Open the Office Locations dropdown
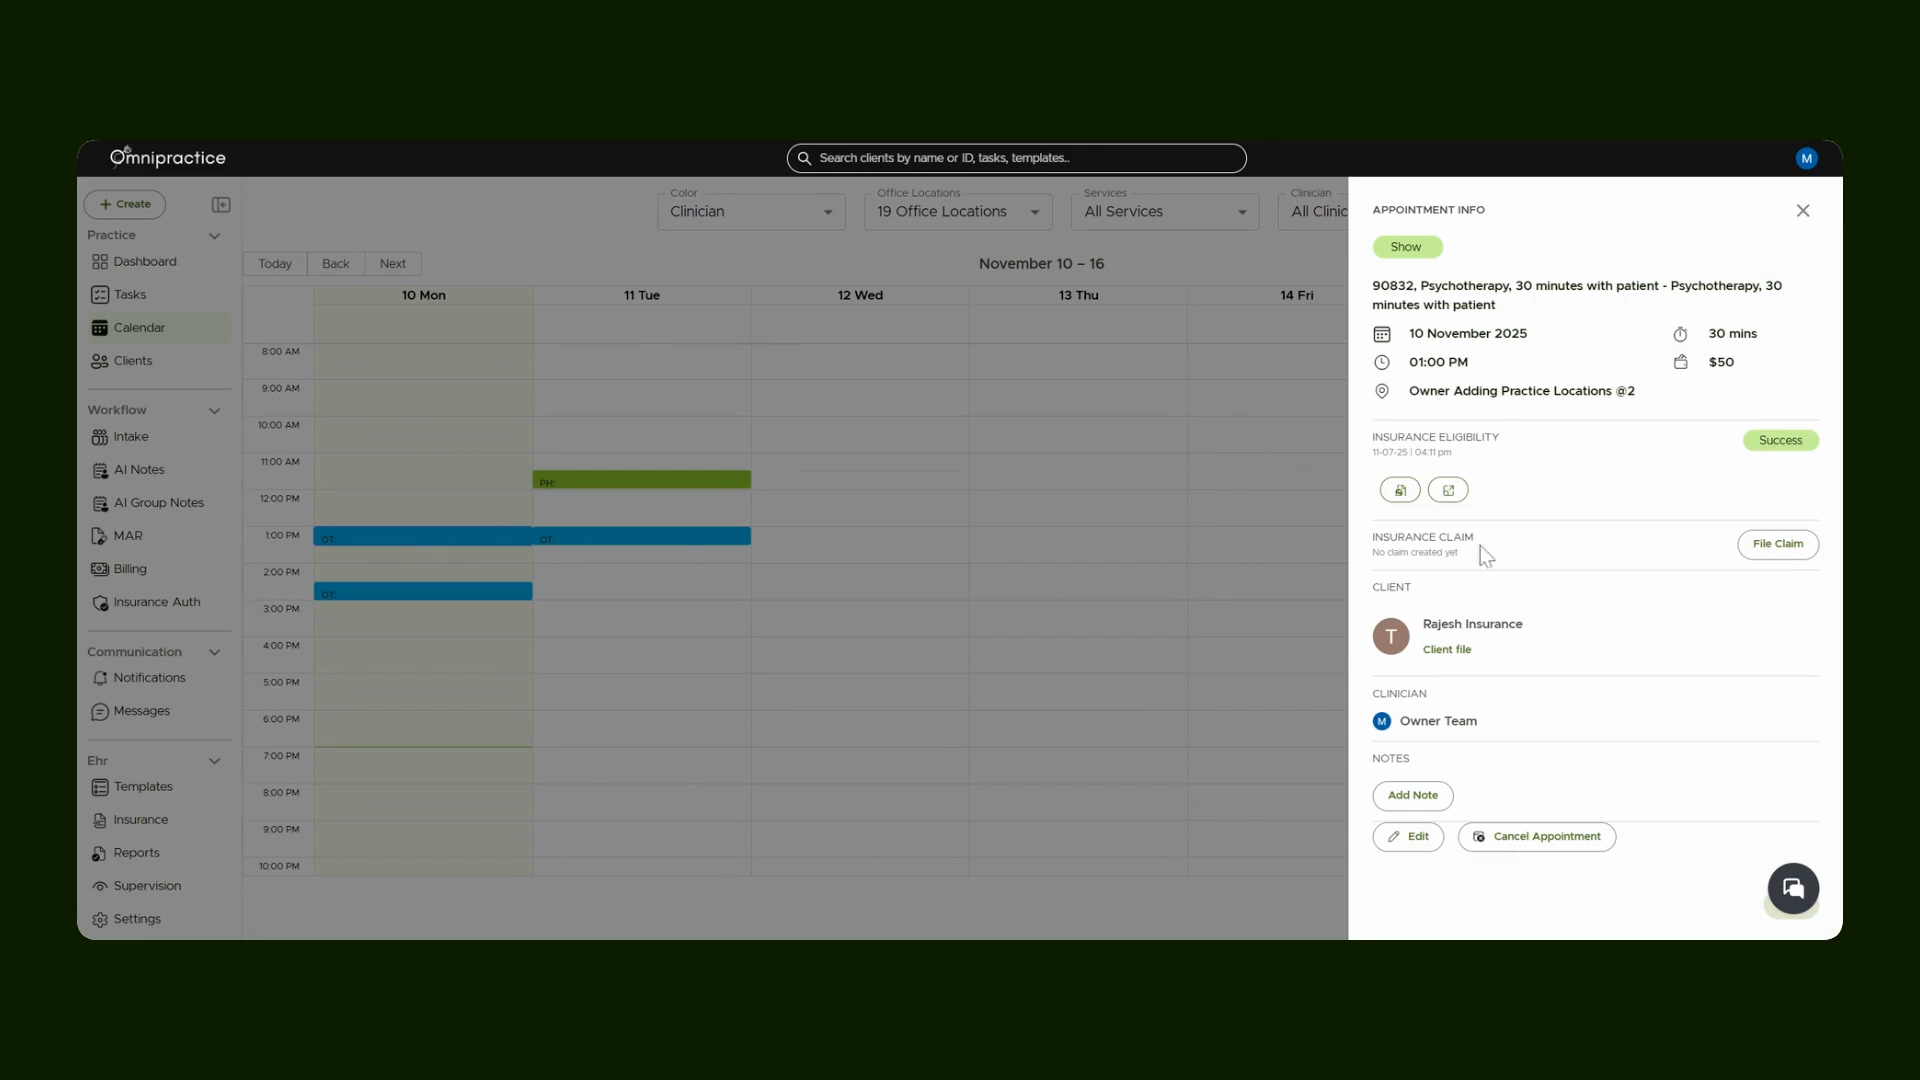 click(958, 212)
